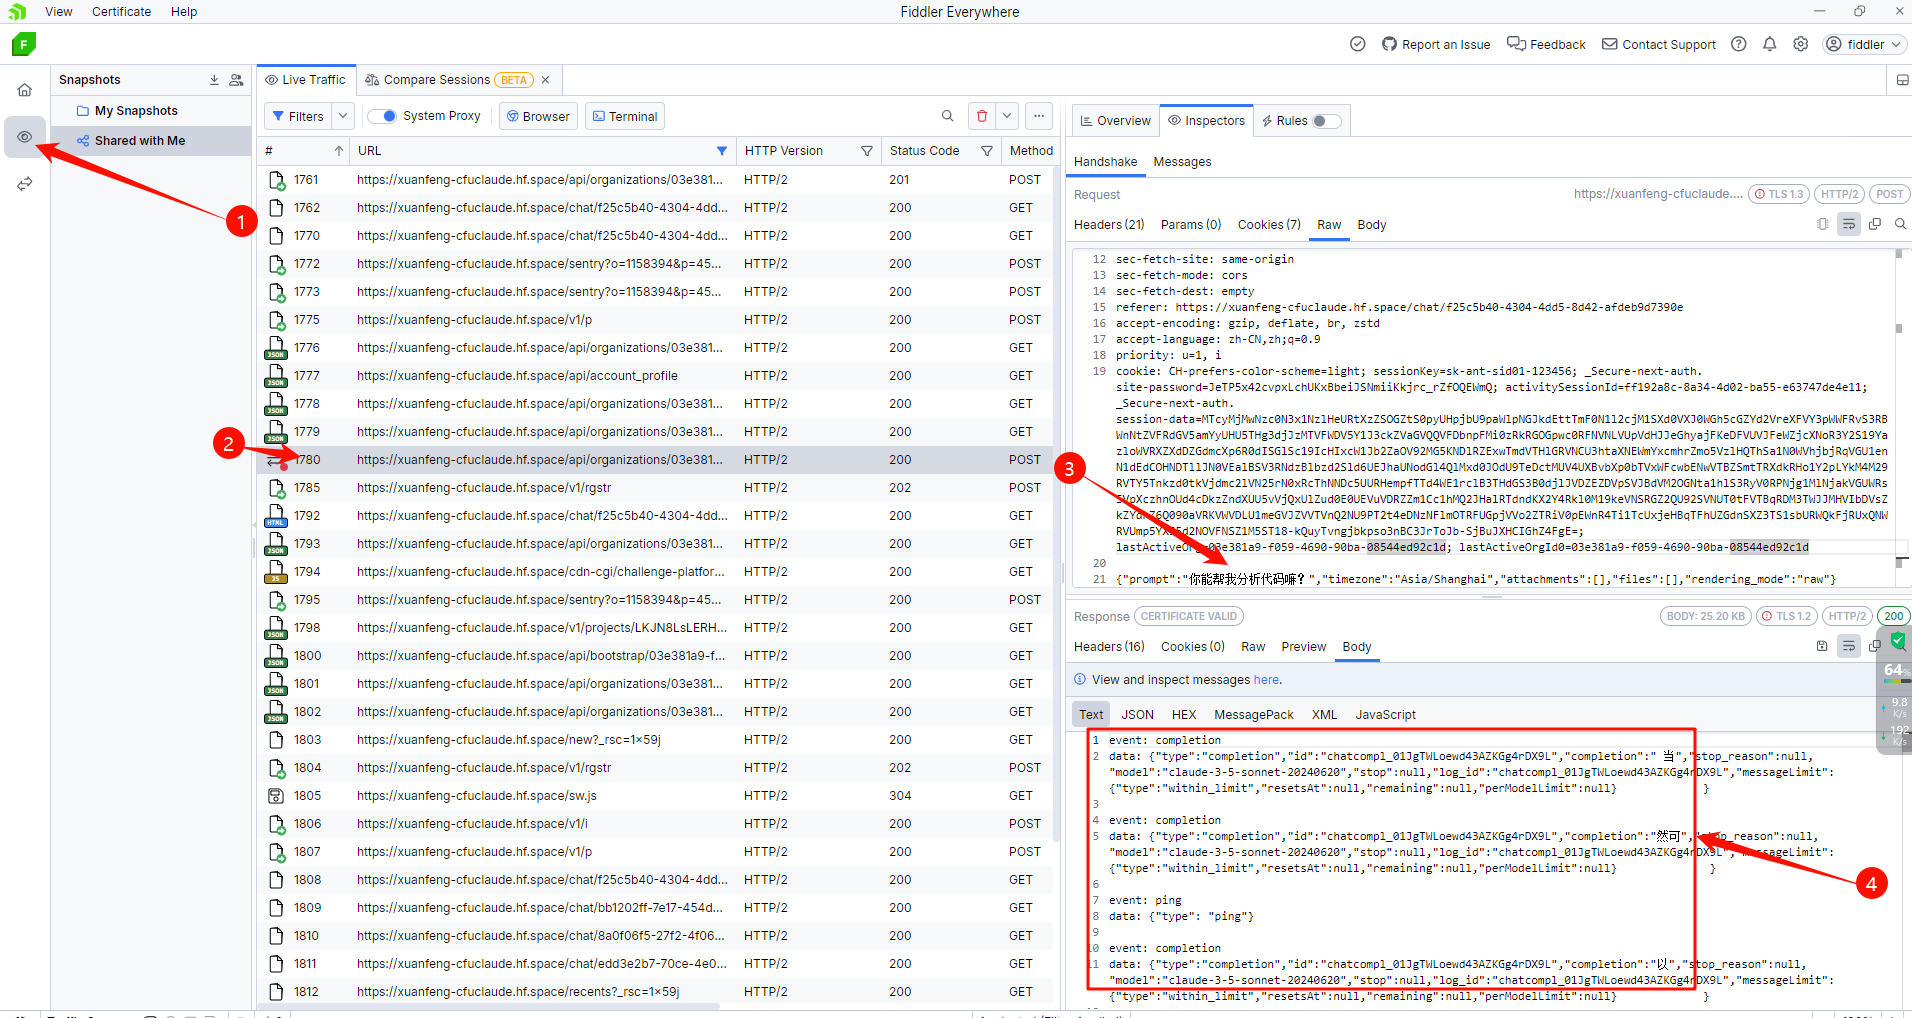1912x1018 pixels.
Task: Open the notifications bell
Action: (1770, 44)
